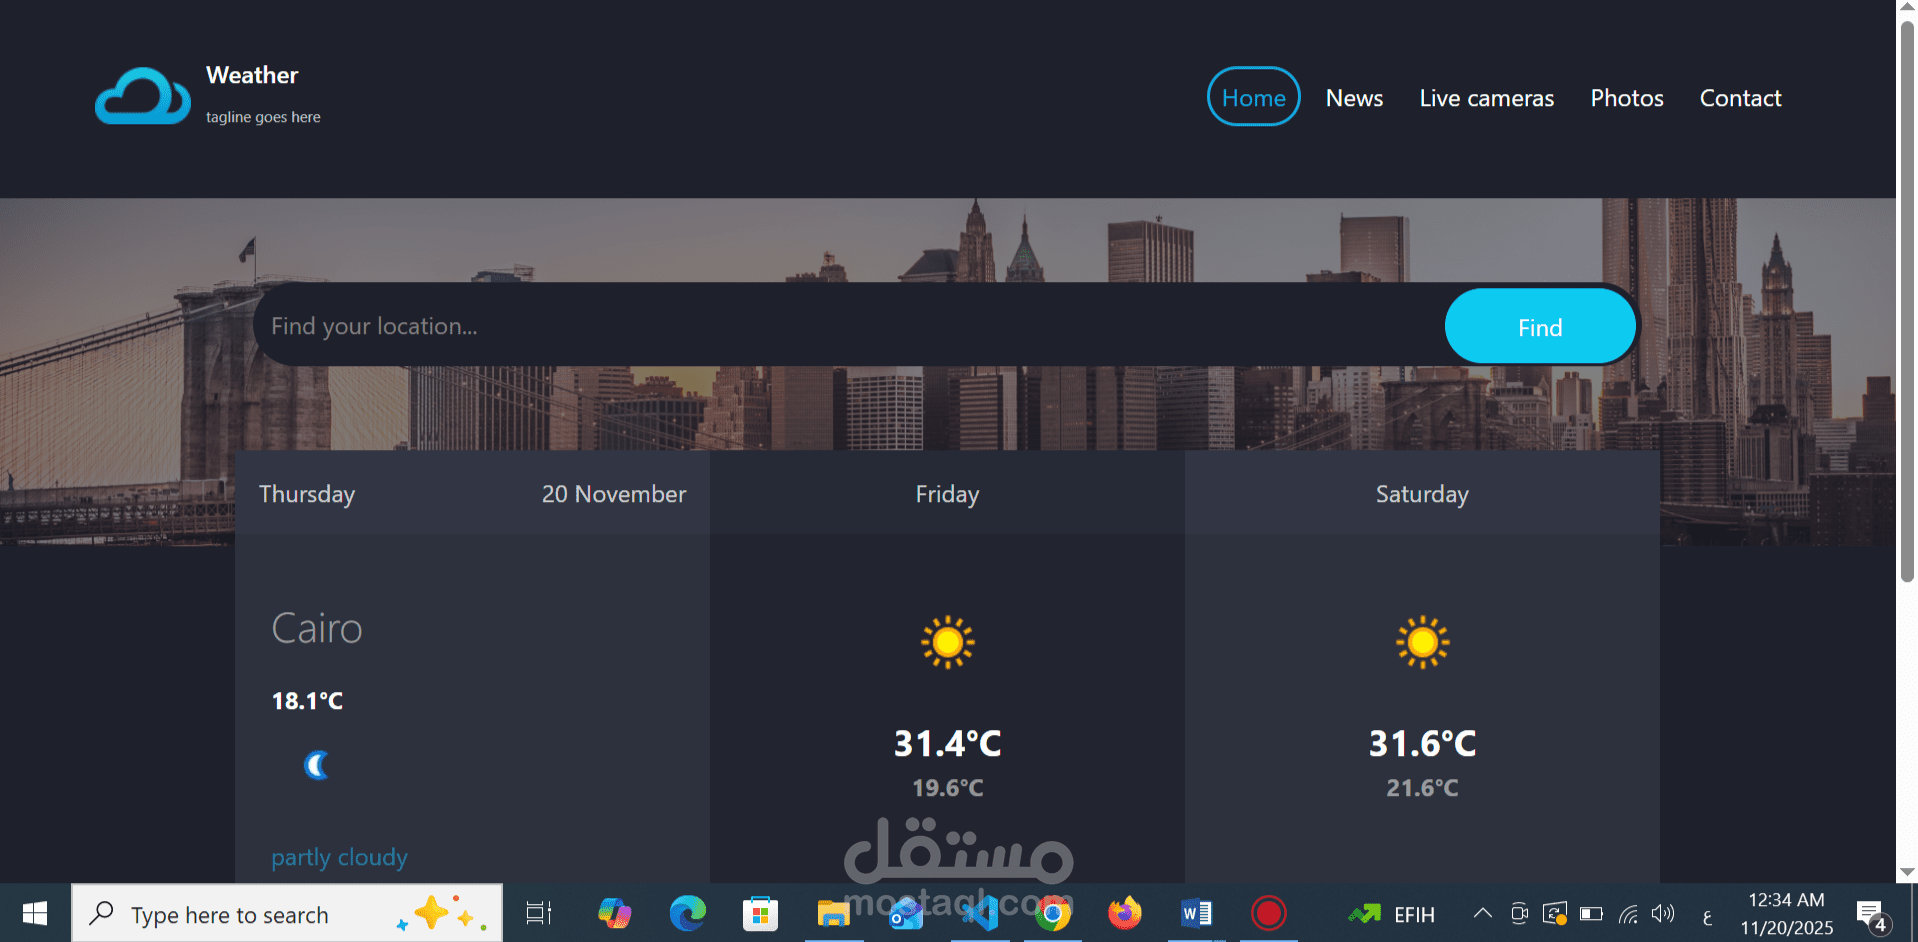The height and width of the screenshot is (942, 1918).
Task: Open the notification center
Action: [x=1872, y=914]
